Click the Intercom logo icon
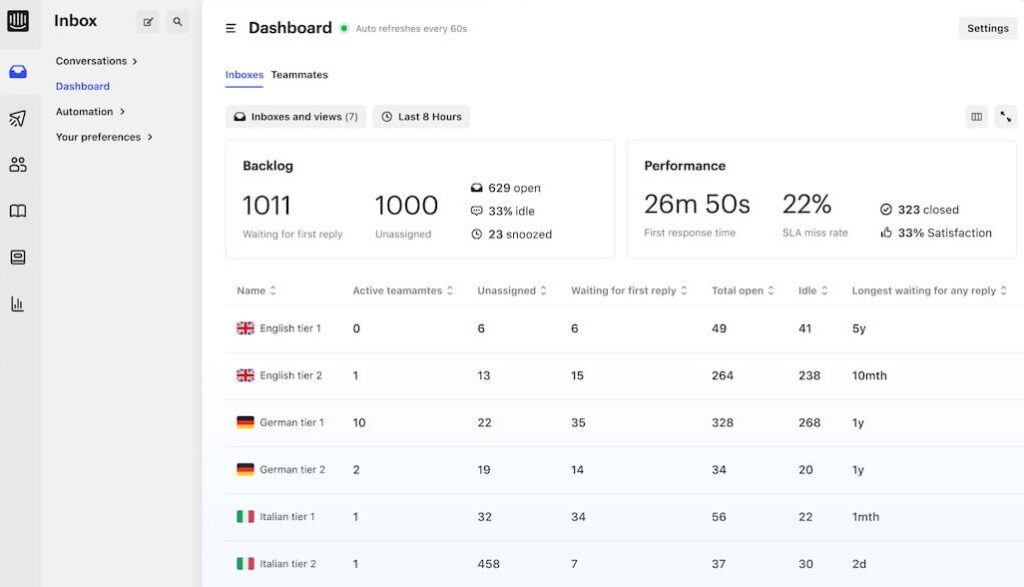The image size is (1024, 587). 18,21
